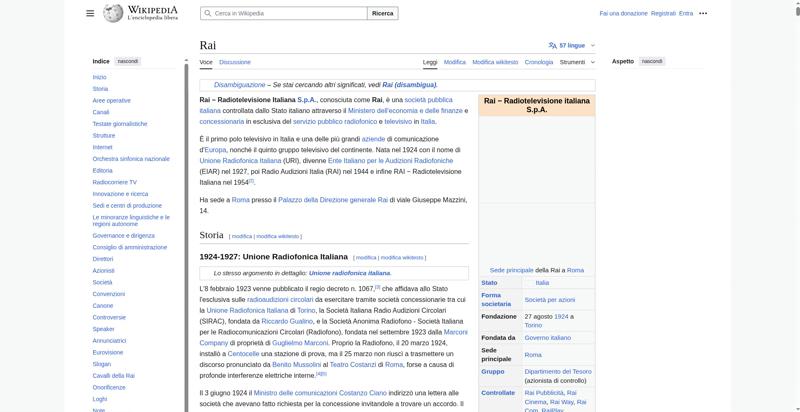Jump to Canone in the index
This screenshot has width=800, height=412.
[x=103, y=306]
